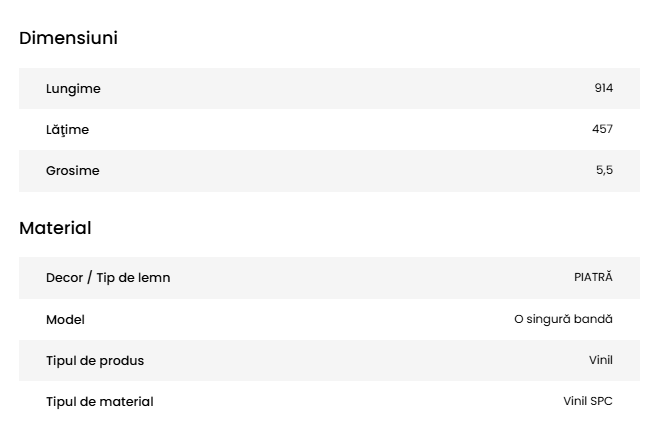The width and height of the screenshot is (656, 448).
Task: Select the Lungime label
Action: pos(73,89)
